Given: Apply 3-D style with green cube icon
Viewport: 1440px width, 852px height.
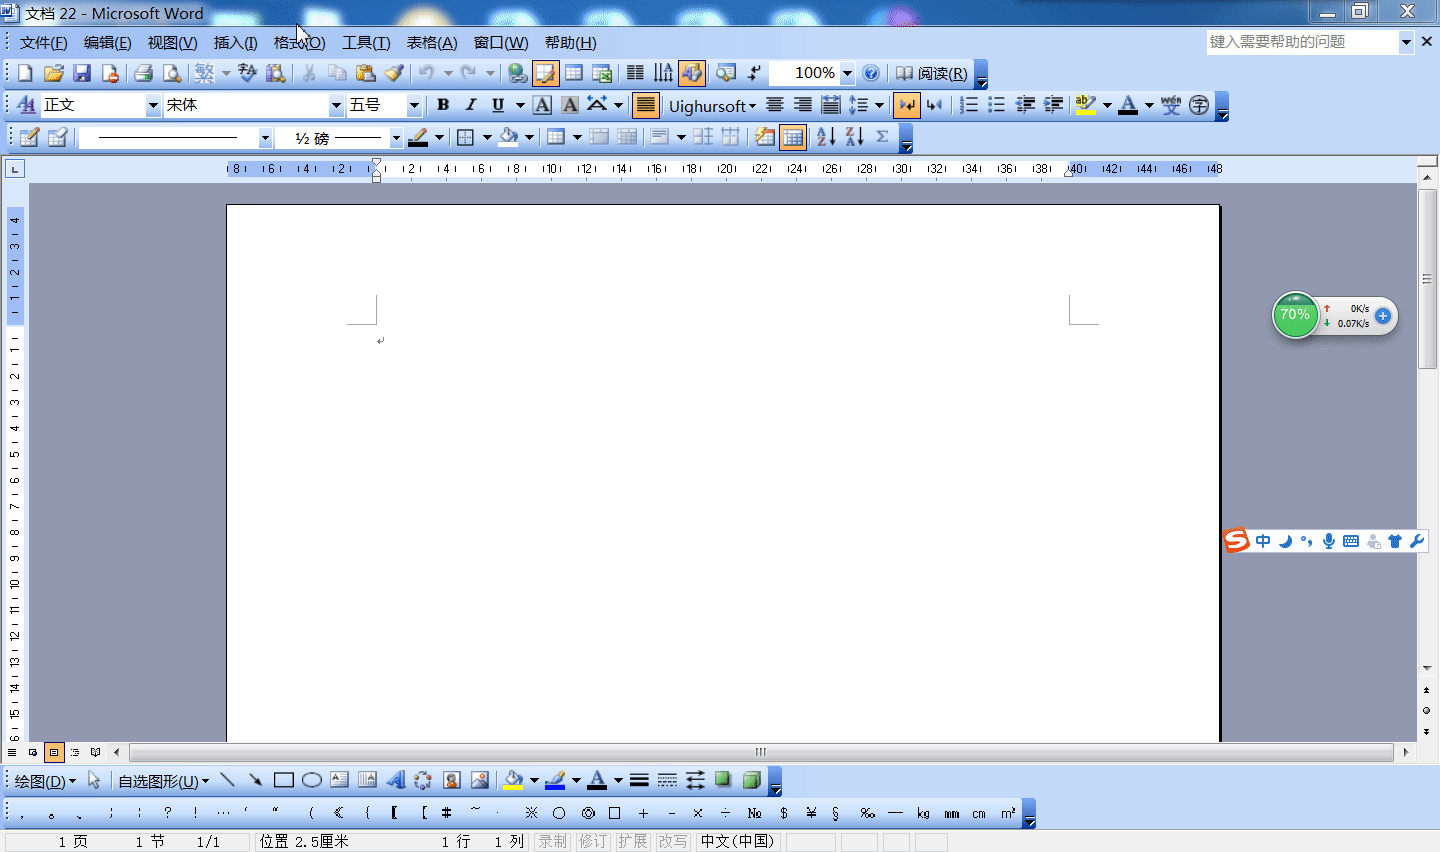Looking at the screenshot, I should pyautogui.click(x=752, y=780).
